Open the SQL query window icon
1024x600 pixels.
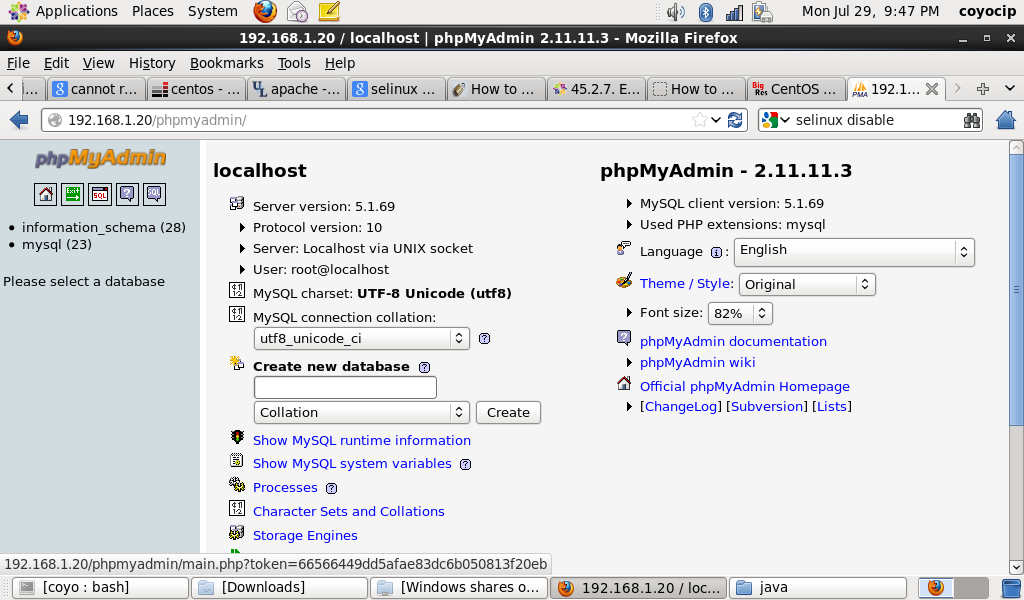[100, 195]
